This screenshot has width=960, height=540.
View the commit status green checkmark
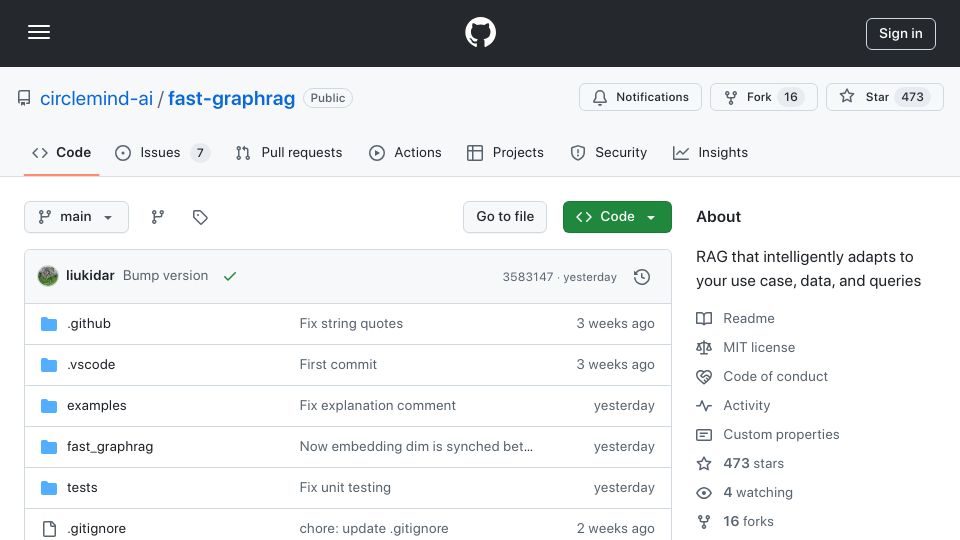pos(230,276)
